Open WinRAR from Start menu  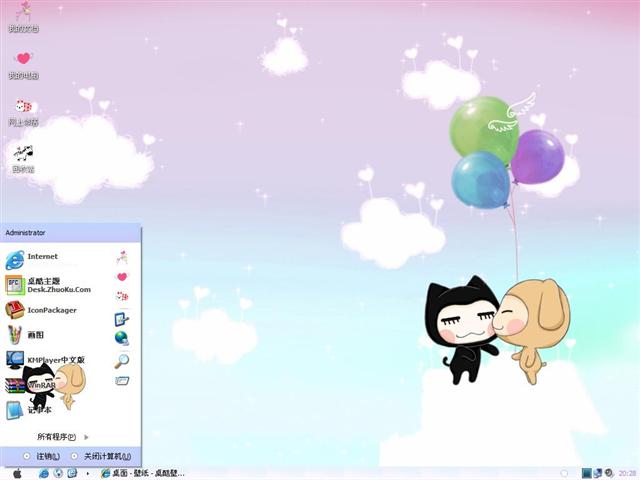[x=30, y=385]
